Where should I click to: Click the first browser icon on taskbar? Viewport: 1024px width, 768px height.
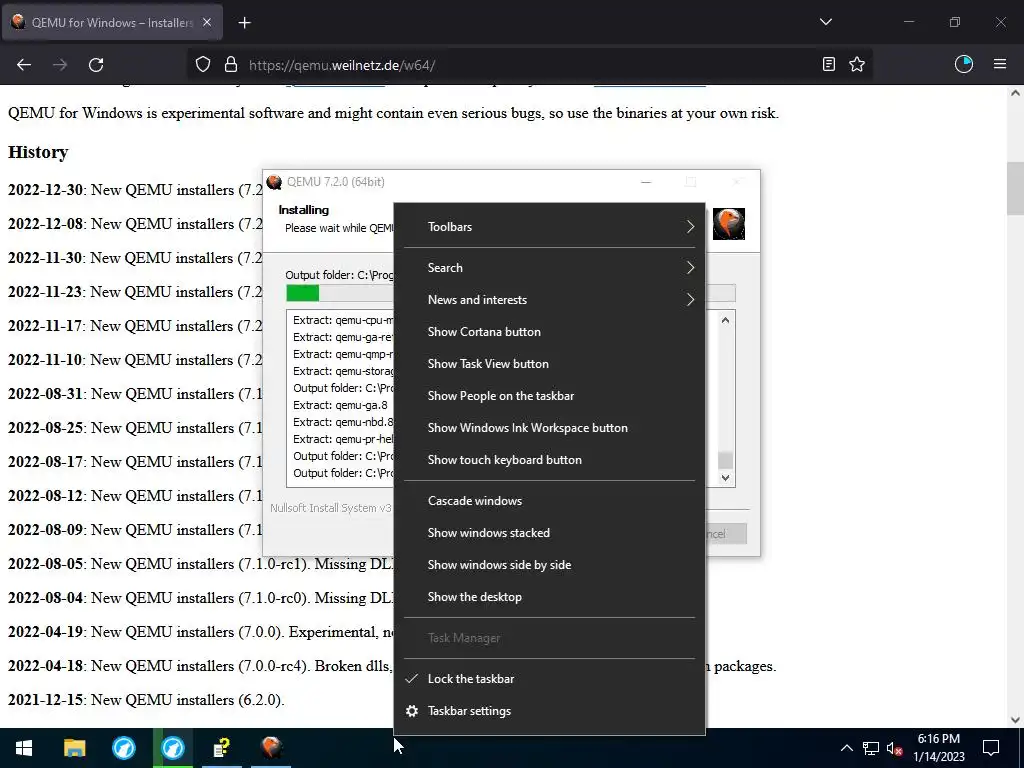tap(123, 748)
